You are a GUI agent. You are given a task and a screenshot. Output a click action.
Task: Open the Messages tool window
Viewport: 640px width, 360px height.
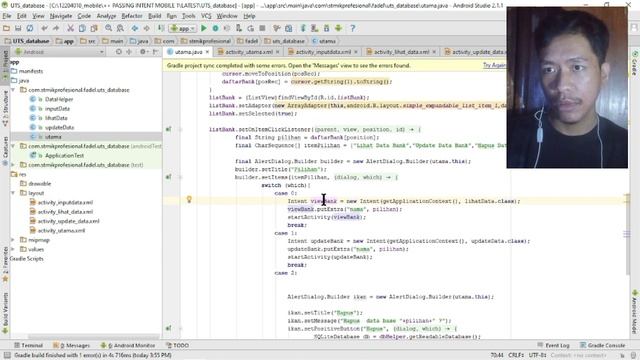pos(71,345)
